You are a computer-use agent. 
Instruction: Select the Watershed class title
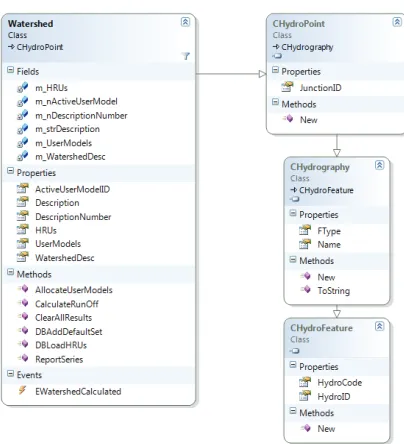point(31,24)
